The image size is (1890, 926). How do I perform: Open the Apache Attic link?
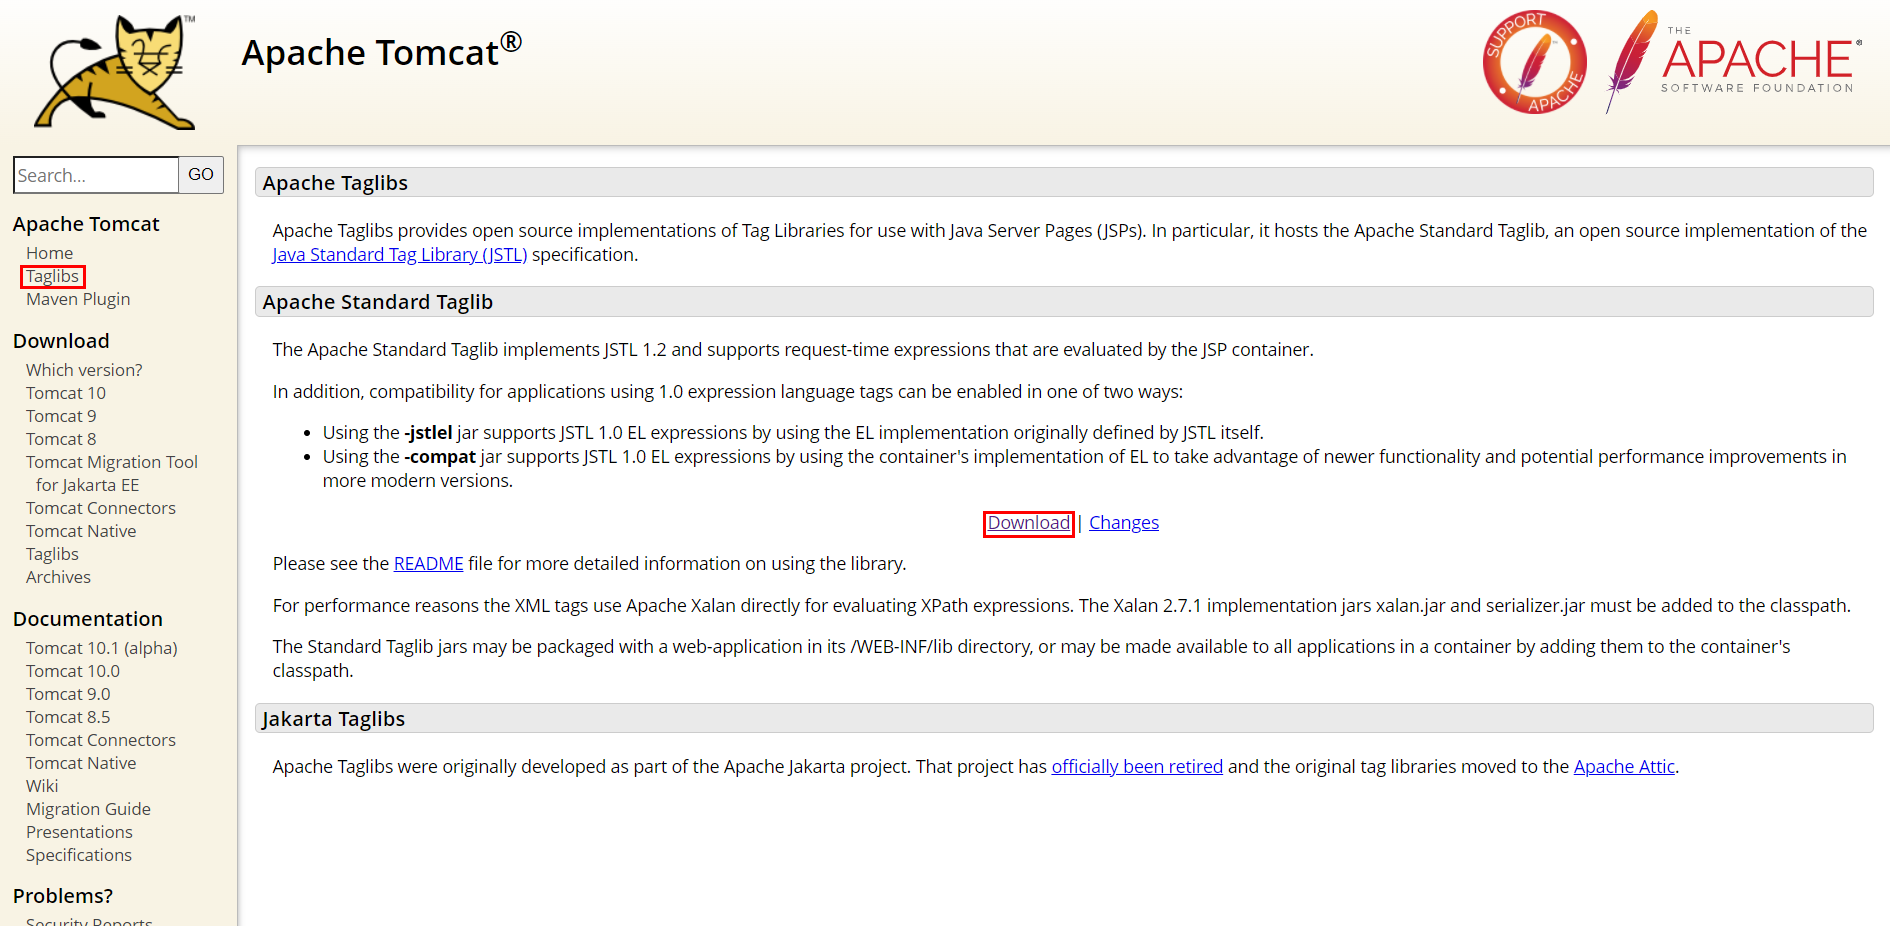point(1624,767)
